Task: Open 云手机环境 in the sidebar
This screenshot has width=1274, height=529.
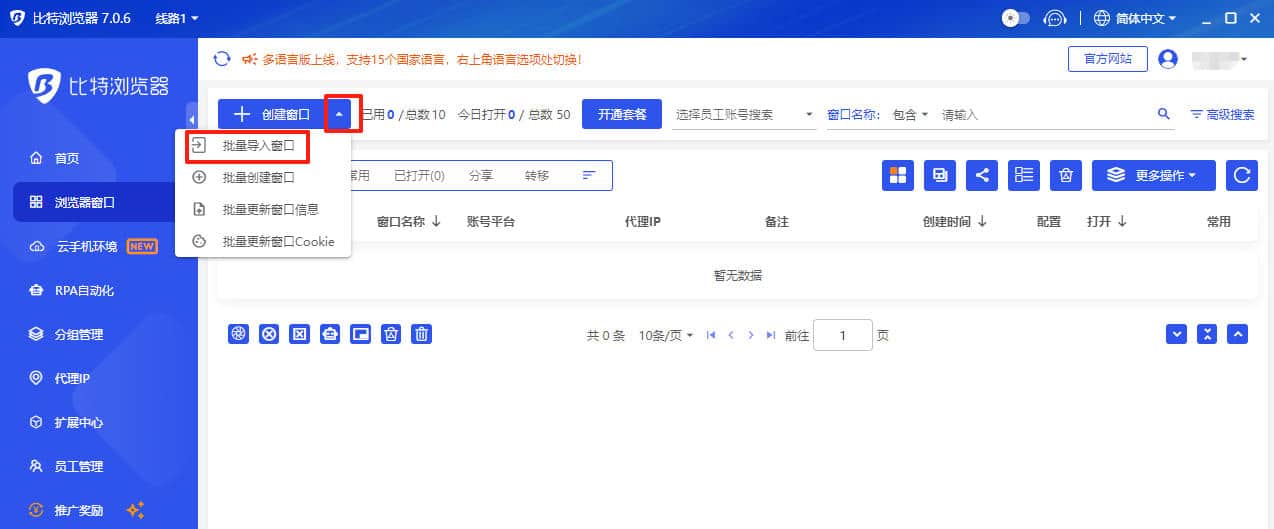Action: (x=93, y=246)
